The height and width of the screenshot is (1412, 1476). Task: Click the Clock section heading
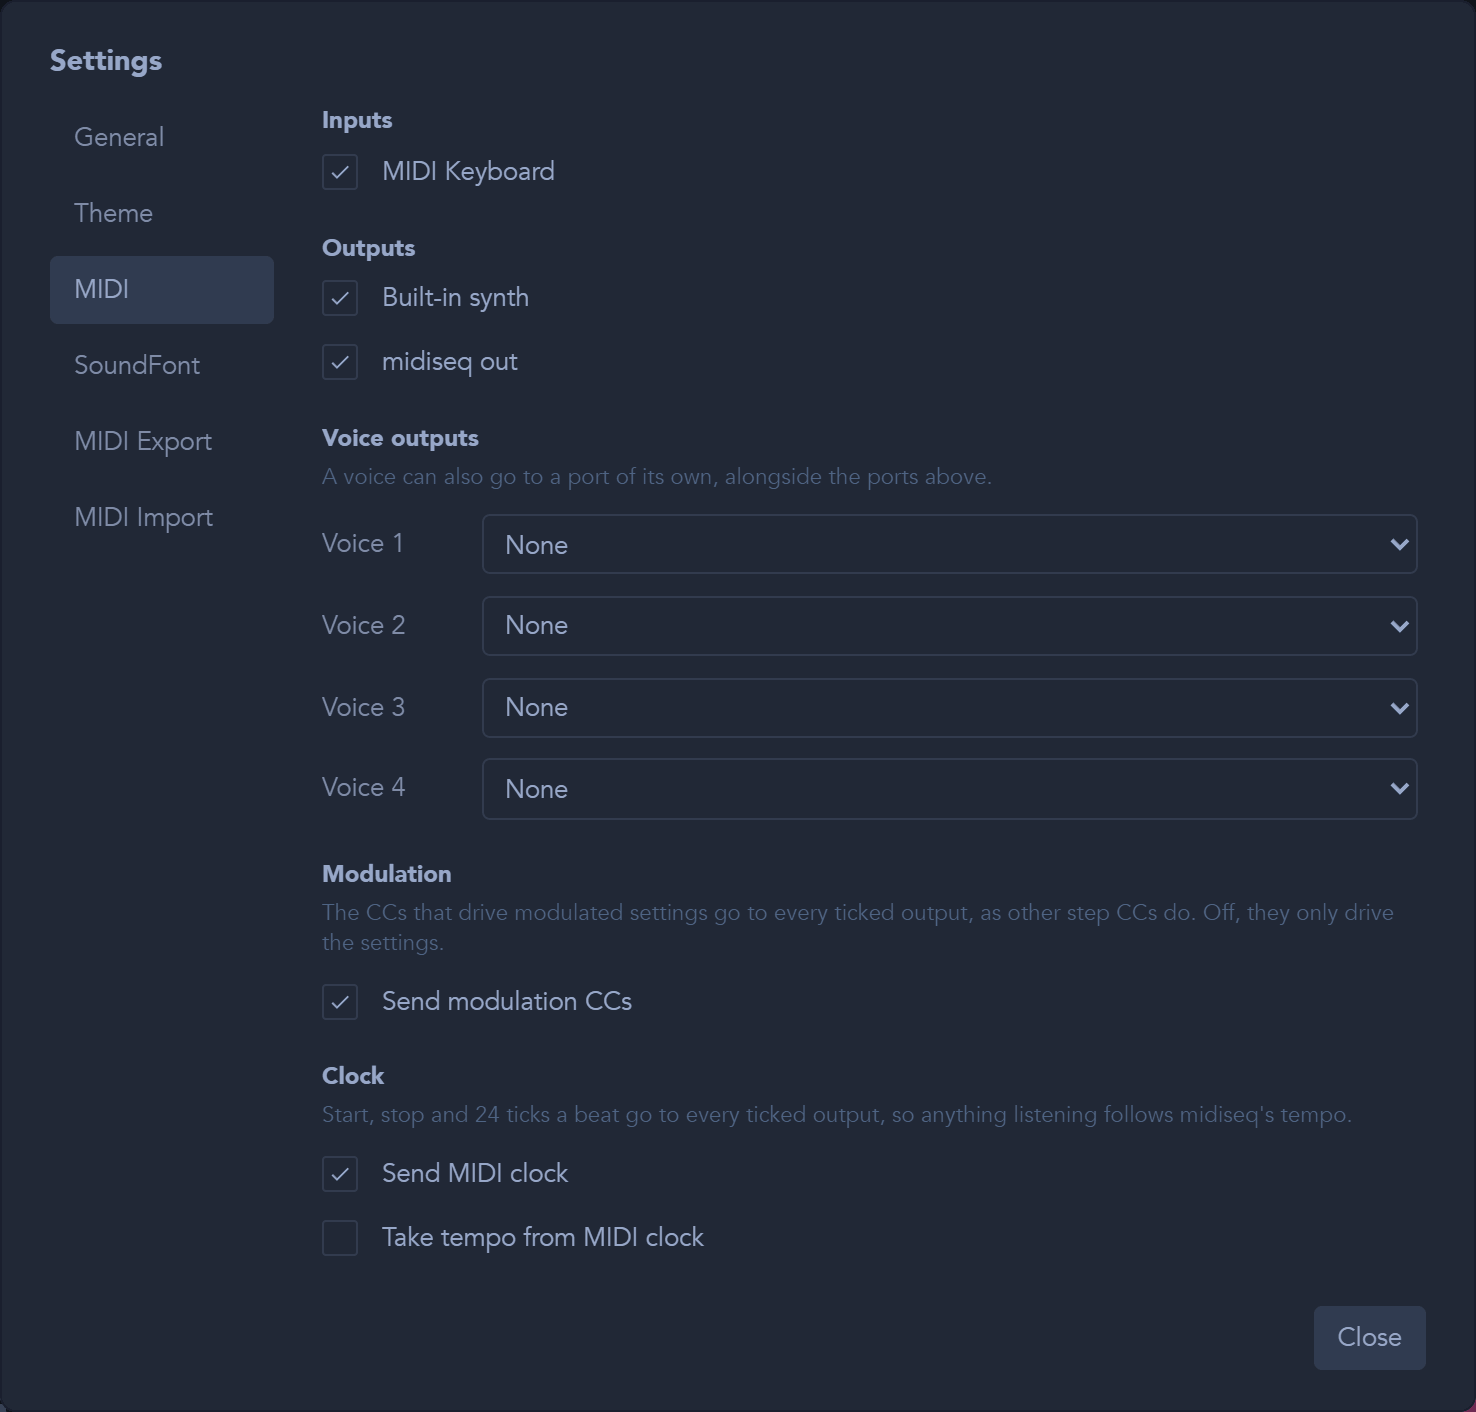(353, 1076)
